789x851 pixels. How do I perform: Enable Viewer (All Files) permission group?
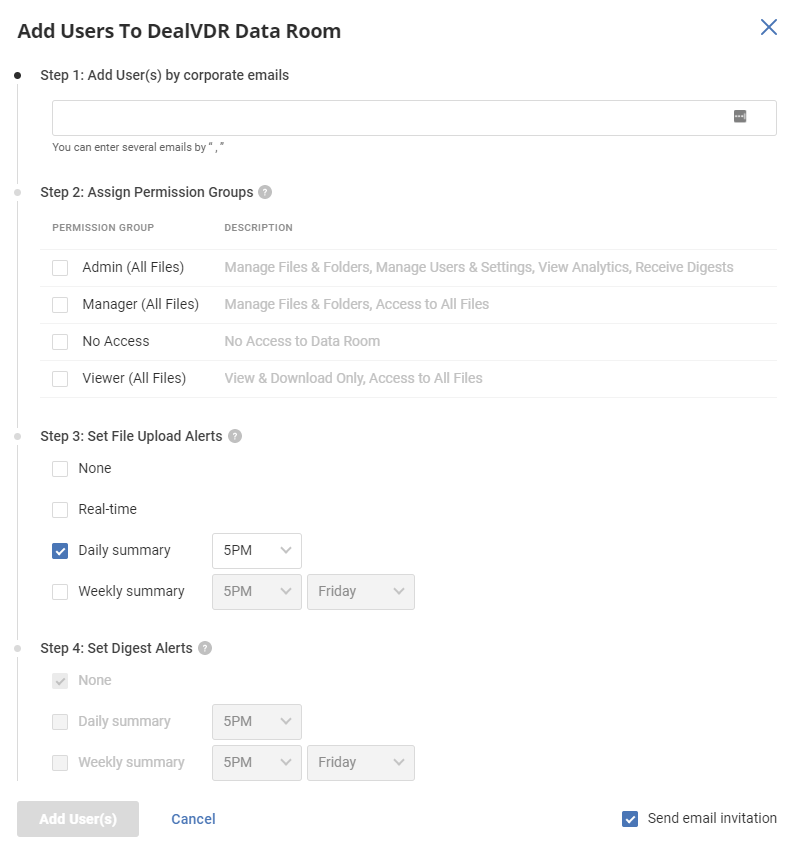click(x=61, y=379)
